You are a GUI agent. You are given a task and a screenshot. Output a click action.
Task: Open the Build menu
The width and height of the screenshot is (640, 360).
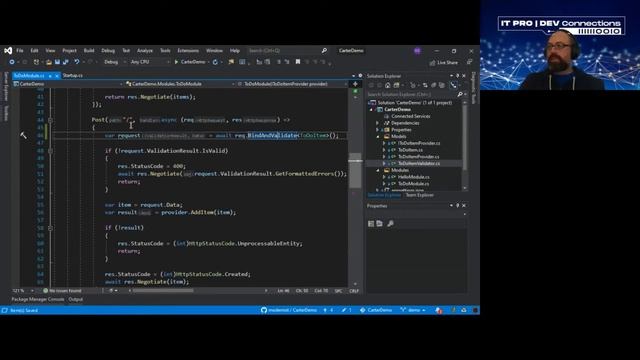coord(89,51)
